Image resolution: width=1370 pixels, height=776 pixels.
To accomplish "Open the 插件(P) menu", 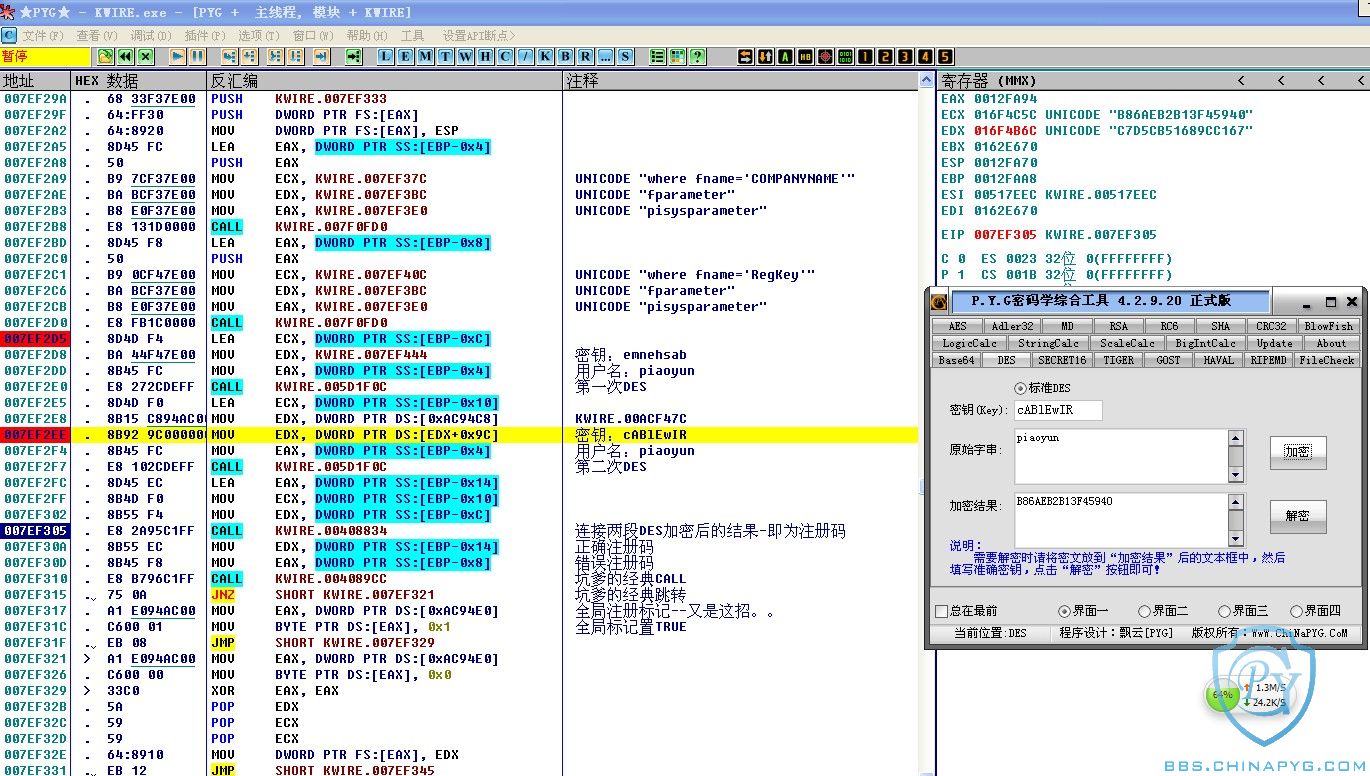I will click(204, 35).
